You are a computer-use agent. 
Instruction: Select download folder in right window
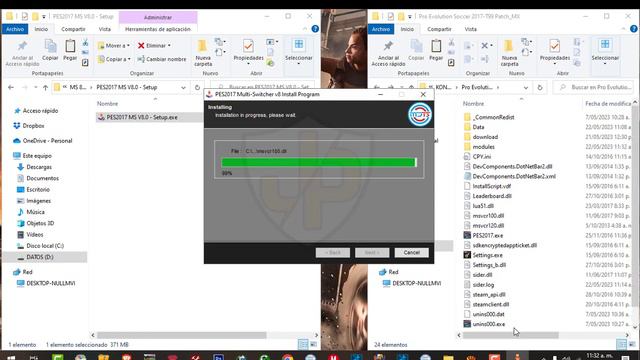pyautogui.click(x=485, y=137)
